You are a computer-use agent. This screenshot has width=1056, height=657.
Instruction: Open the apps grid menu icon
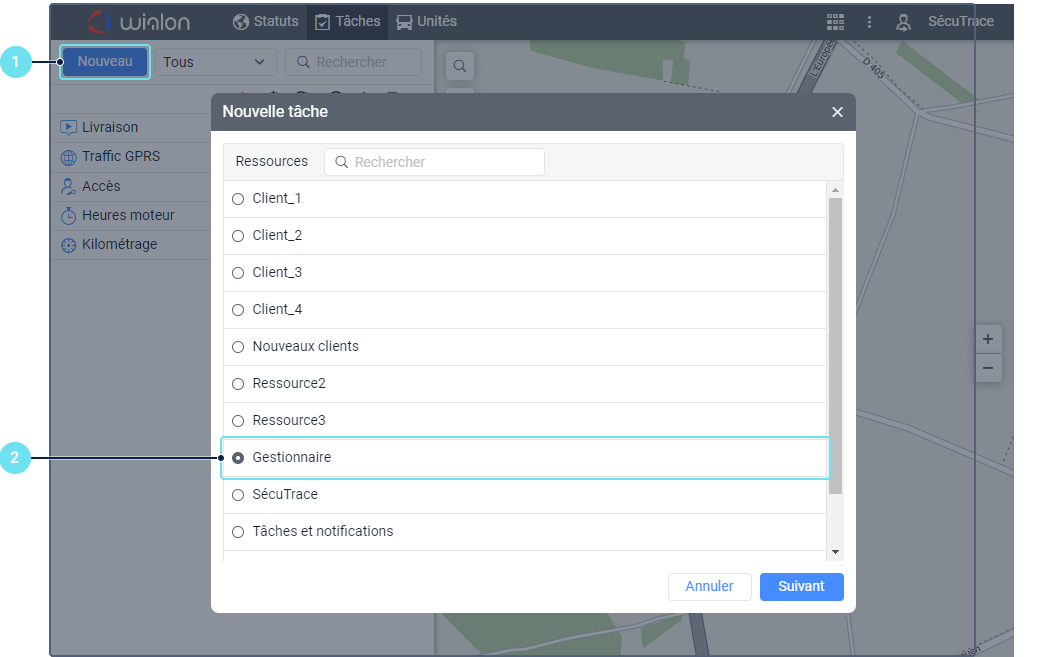(835, 22)
